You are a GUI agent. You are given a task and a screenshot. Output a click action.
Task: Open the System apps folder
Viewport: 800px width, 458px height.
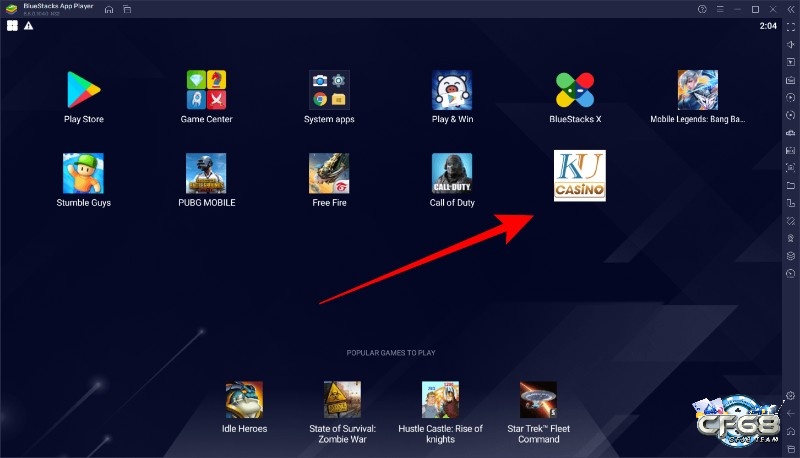point(329,90)
